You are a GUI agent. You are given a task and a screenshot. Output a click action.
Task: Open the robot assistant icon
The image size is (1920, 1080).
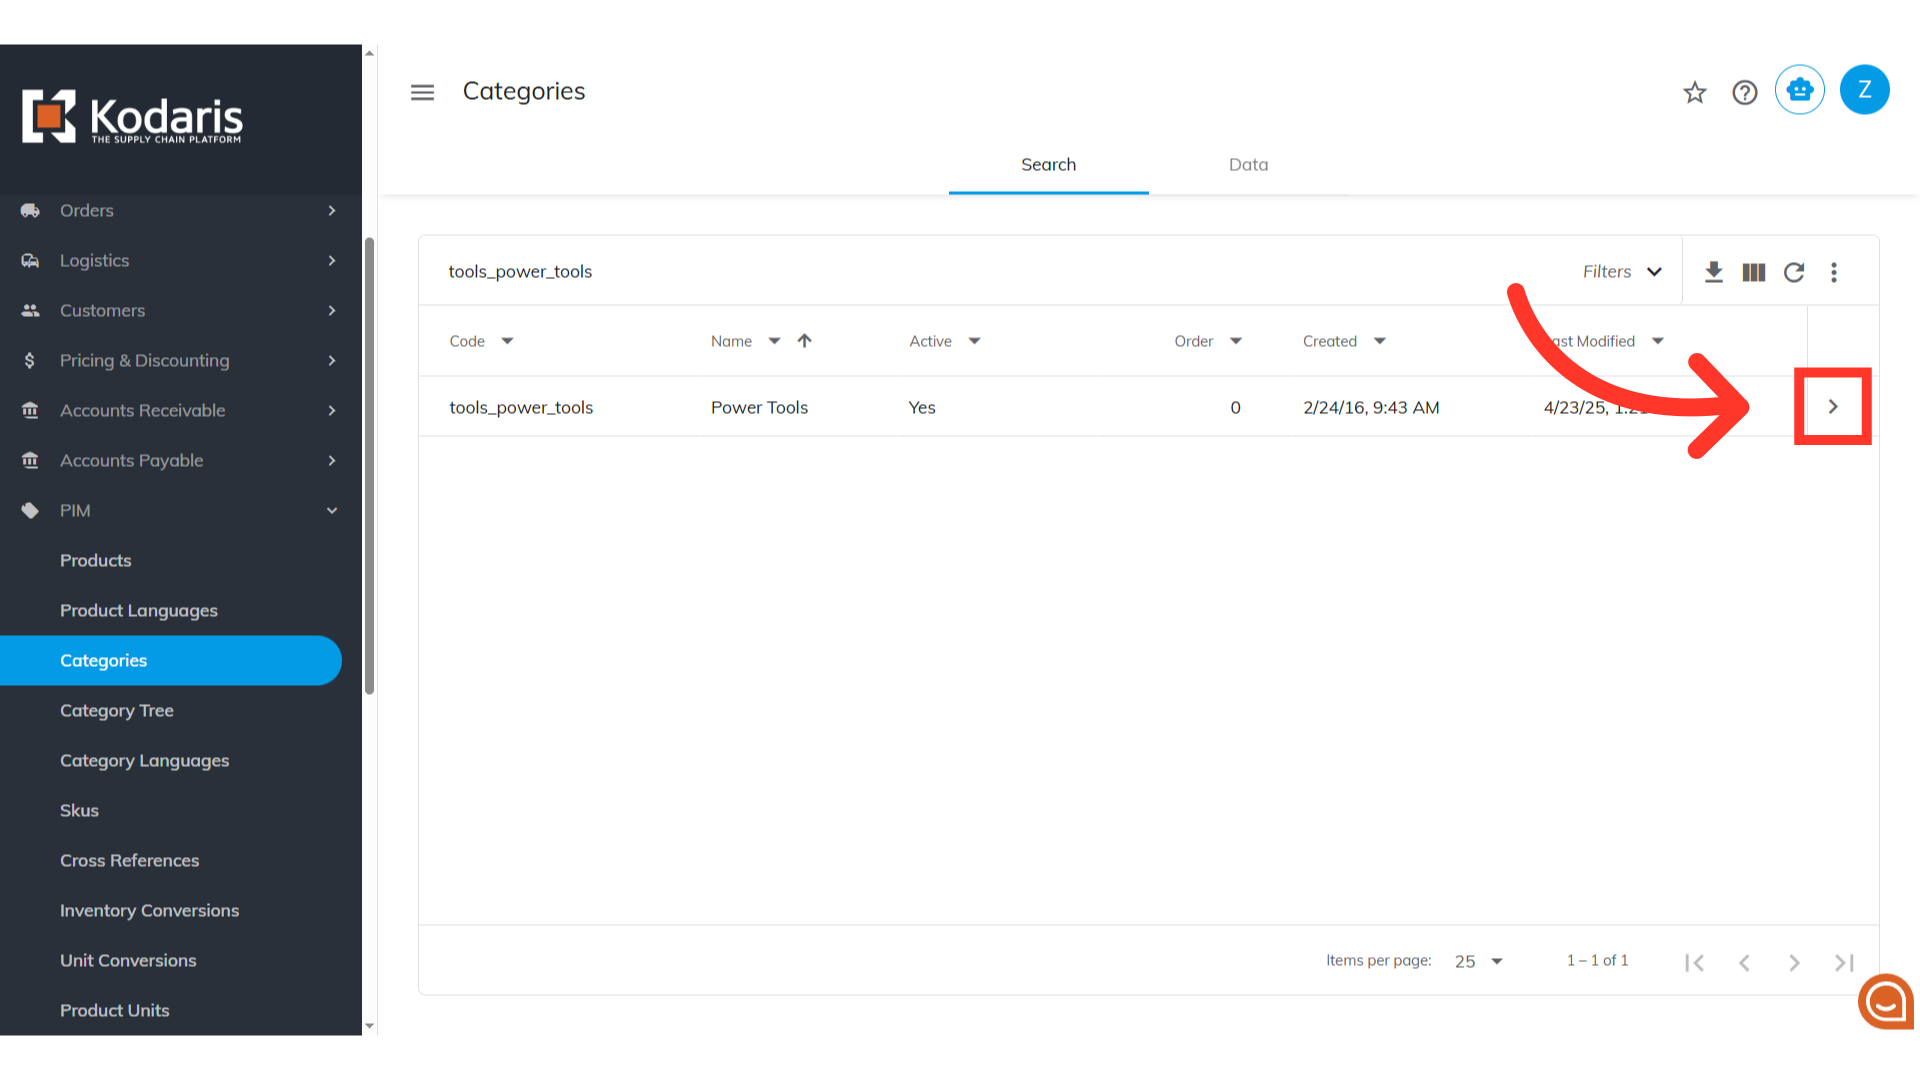(x=1800, y=90)
